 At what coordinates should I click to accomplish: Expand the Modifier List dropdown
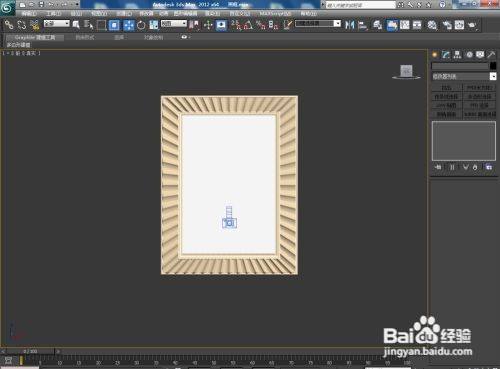pyautogui.click(x=464, y=76)
